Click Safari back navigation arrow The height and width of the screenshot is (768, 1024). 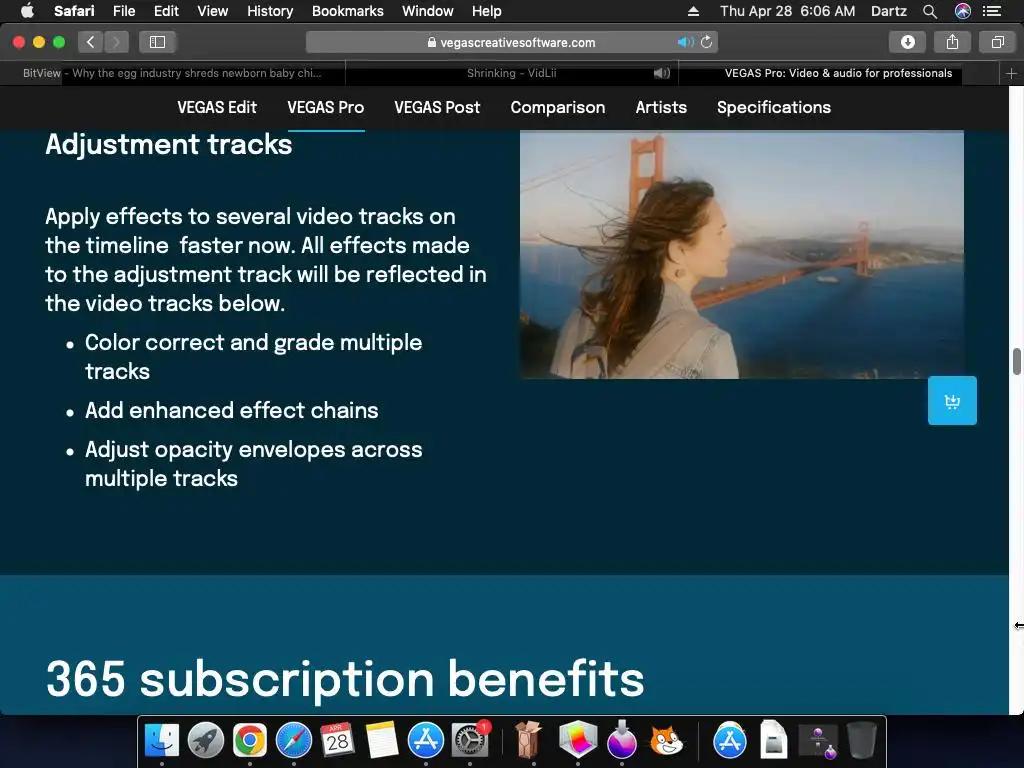91,42
